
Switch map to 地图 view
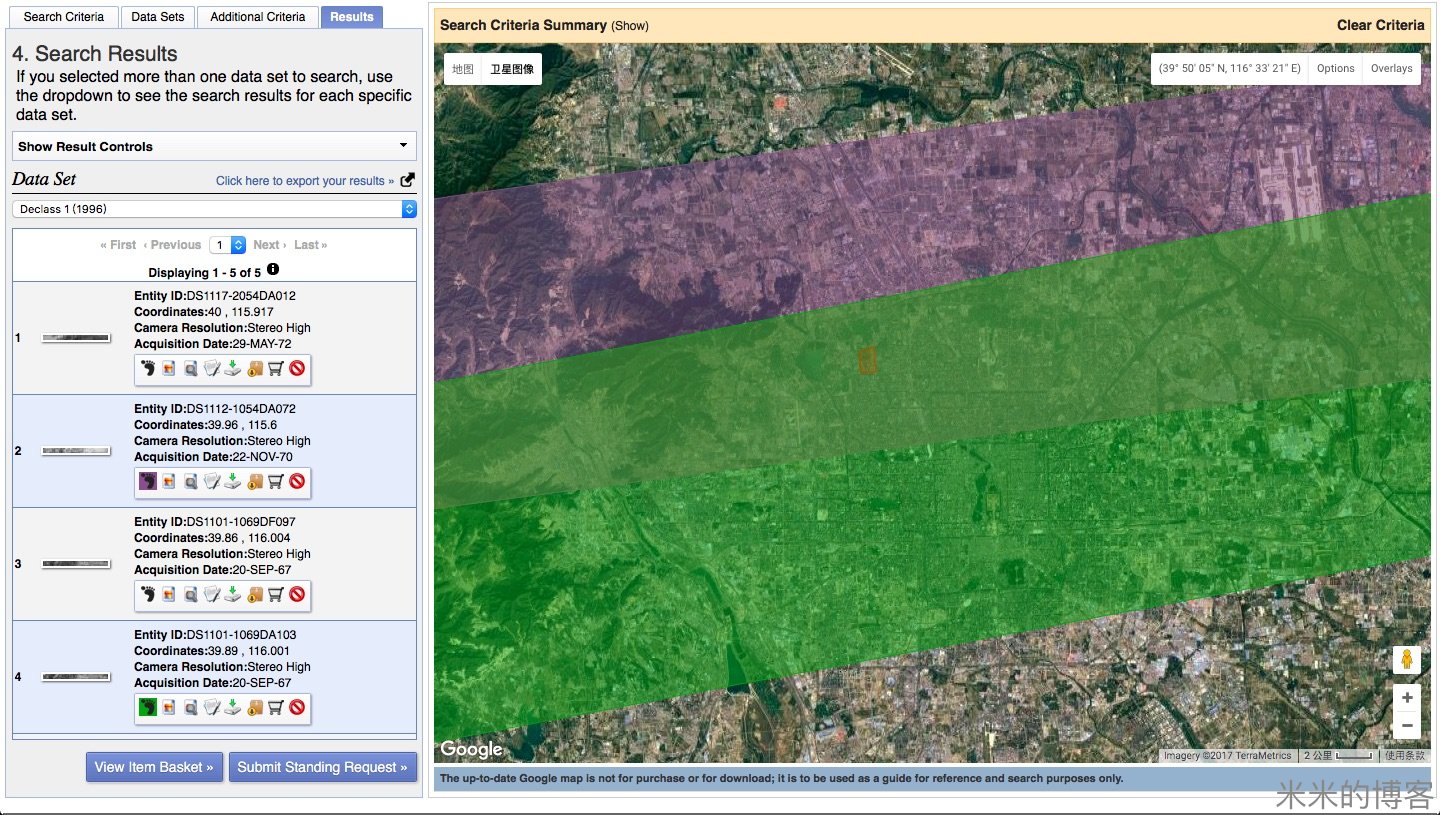(462, 69)
